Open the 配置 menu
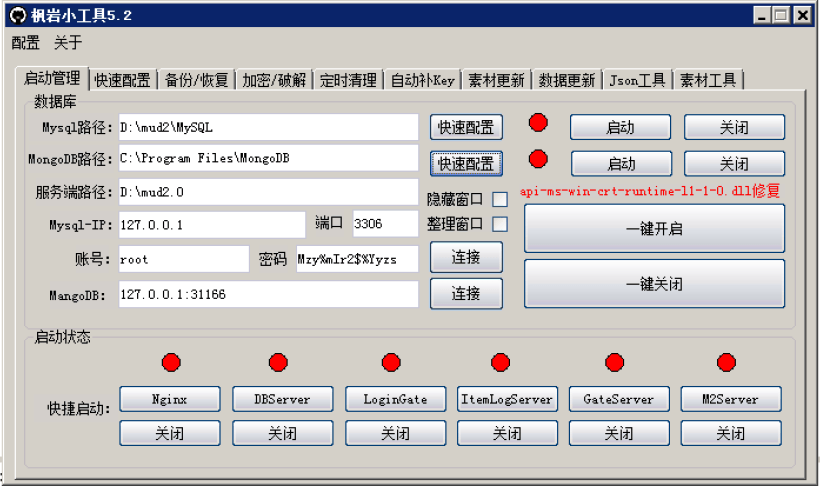This screenshot has height=486, width=820. (x=26, y=42)
